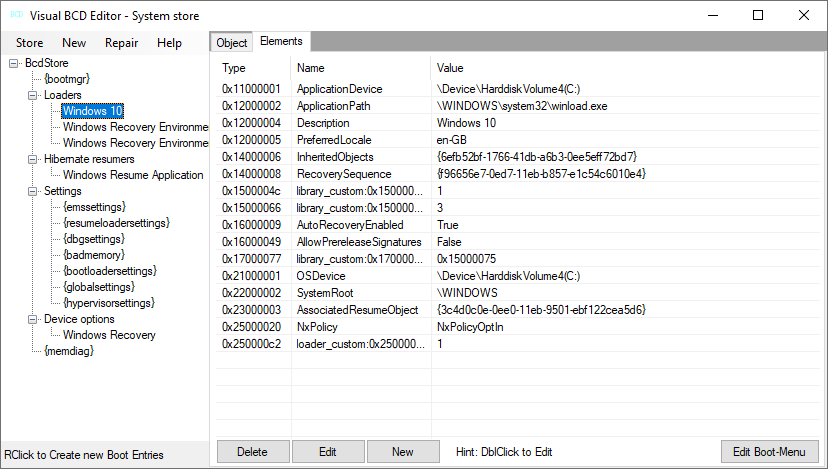The image size is (828, 469).
Task: Select the AutoRecoveryEnabled element row
Action: coord(519,225)
